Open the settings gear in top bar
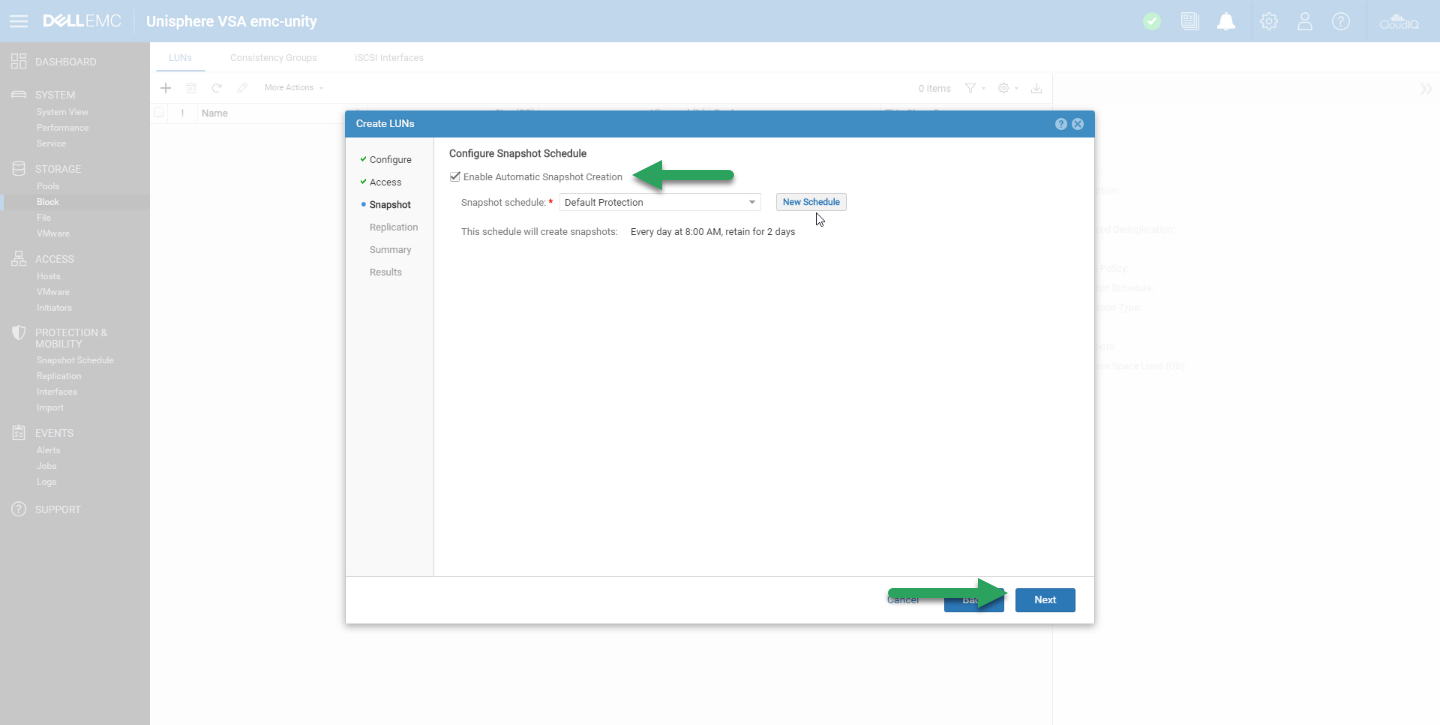The image size is (1440, 725). 1269,21
